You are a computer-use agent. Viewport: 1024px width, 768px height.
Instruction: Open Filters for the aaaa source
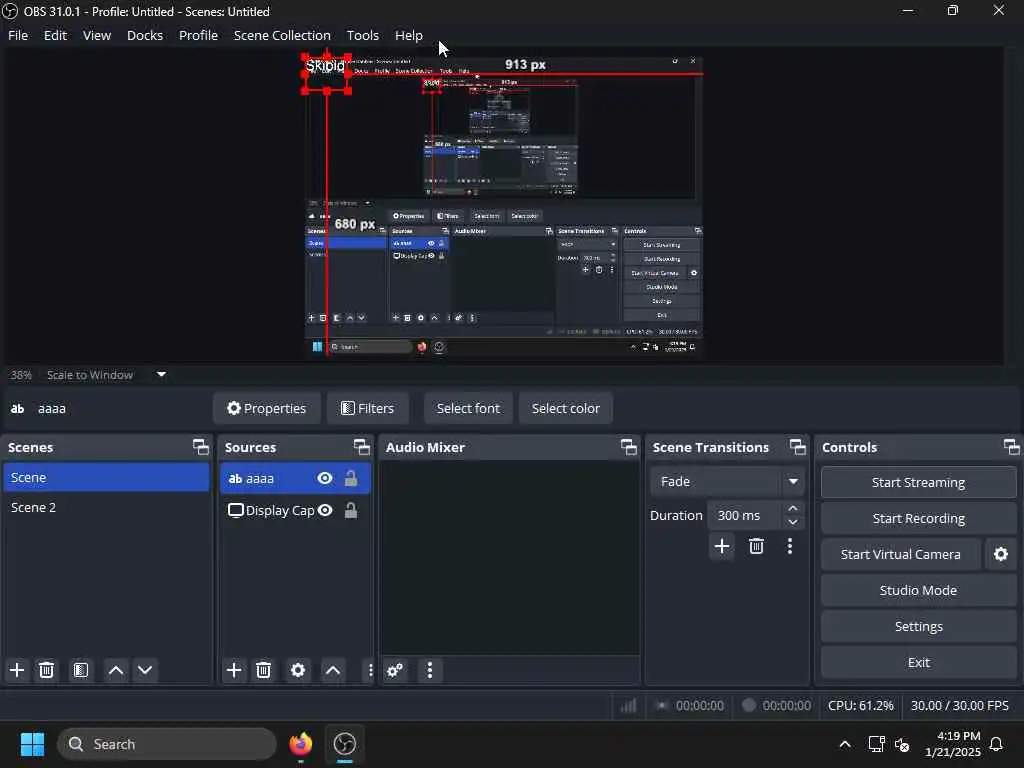(x=368, y=408)
